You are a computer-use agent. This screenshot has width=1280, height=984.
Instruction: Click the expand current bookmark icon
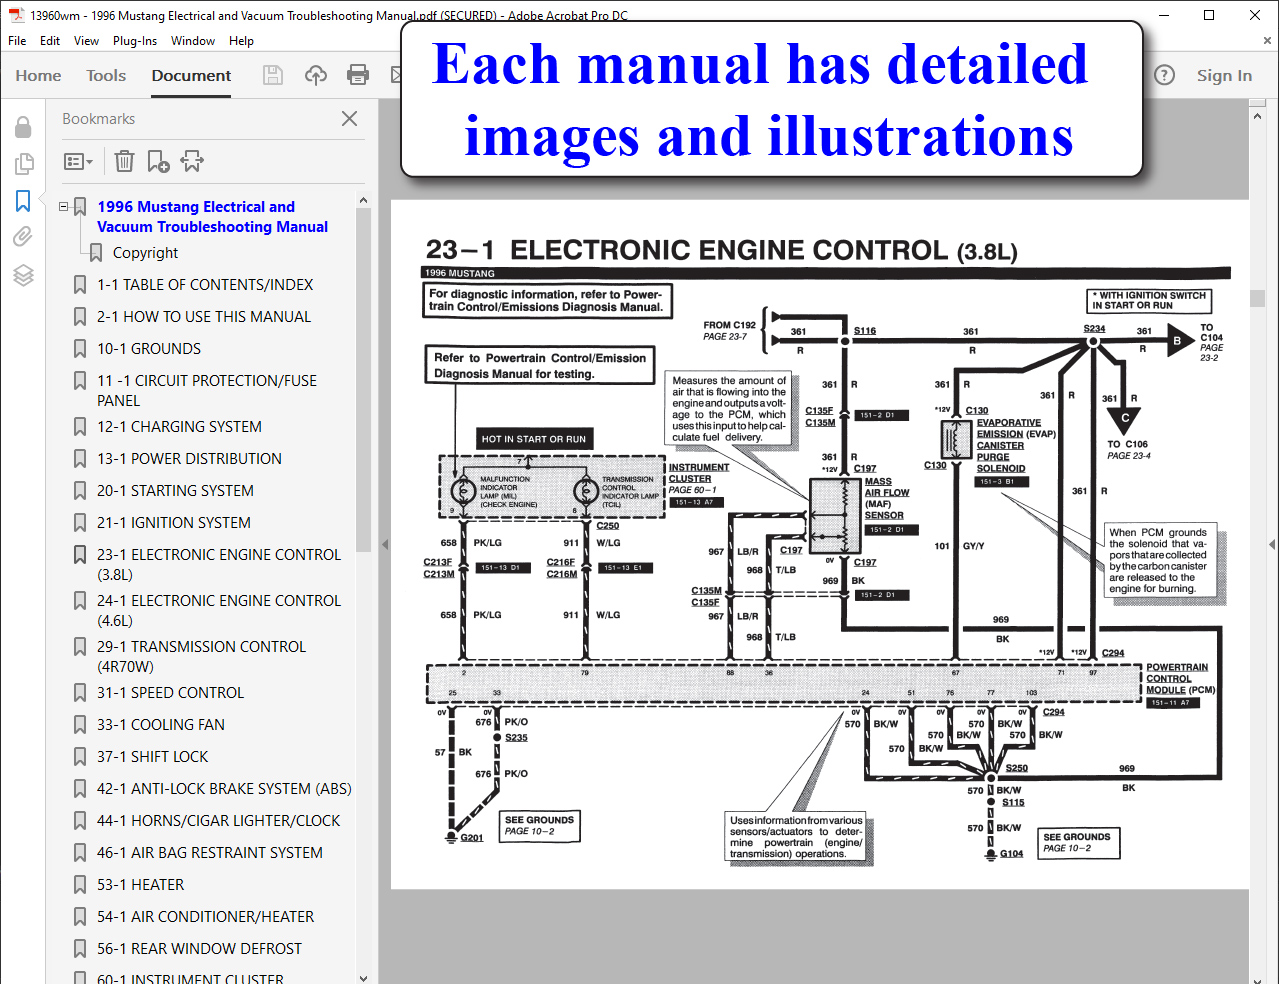(192, 161)
